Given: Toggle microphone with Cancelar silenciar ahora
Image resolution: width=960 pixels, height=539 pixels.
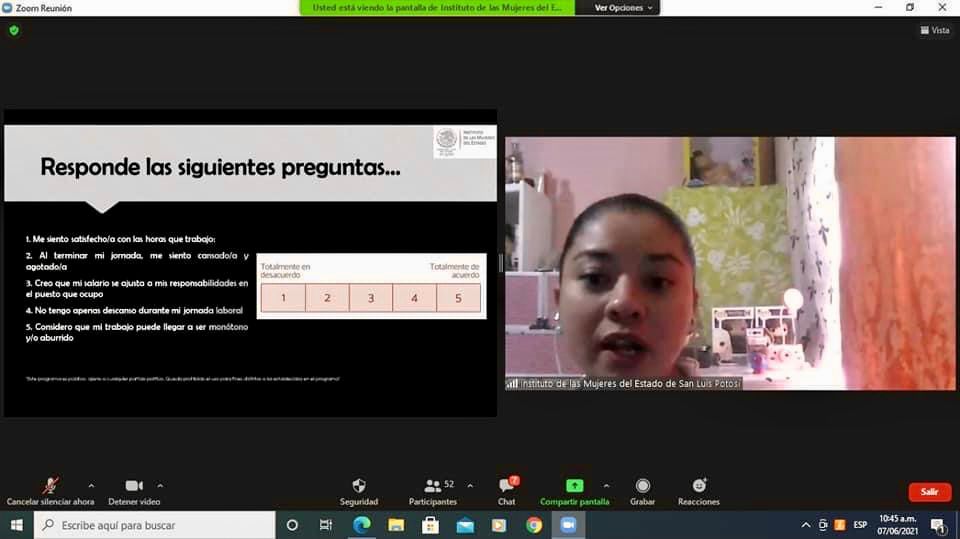Looking at the screenshot, I should click(50, 486).
